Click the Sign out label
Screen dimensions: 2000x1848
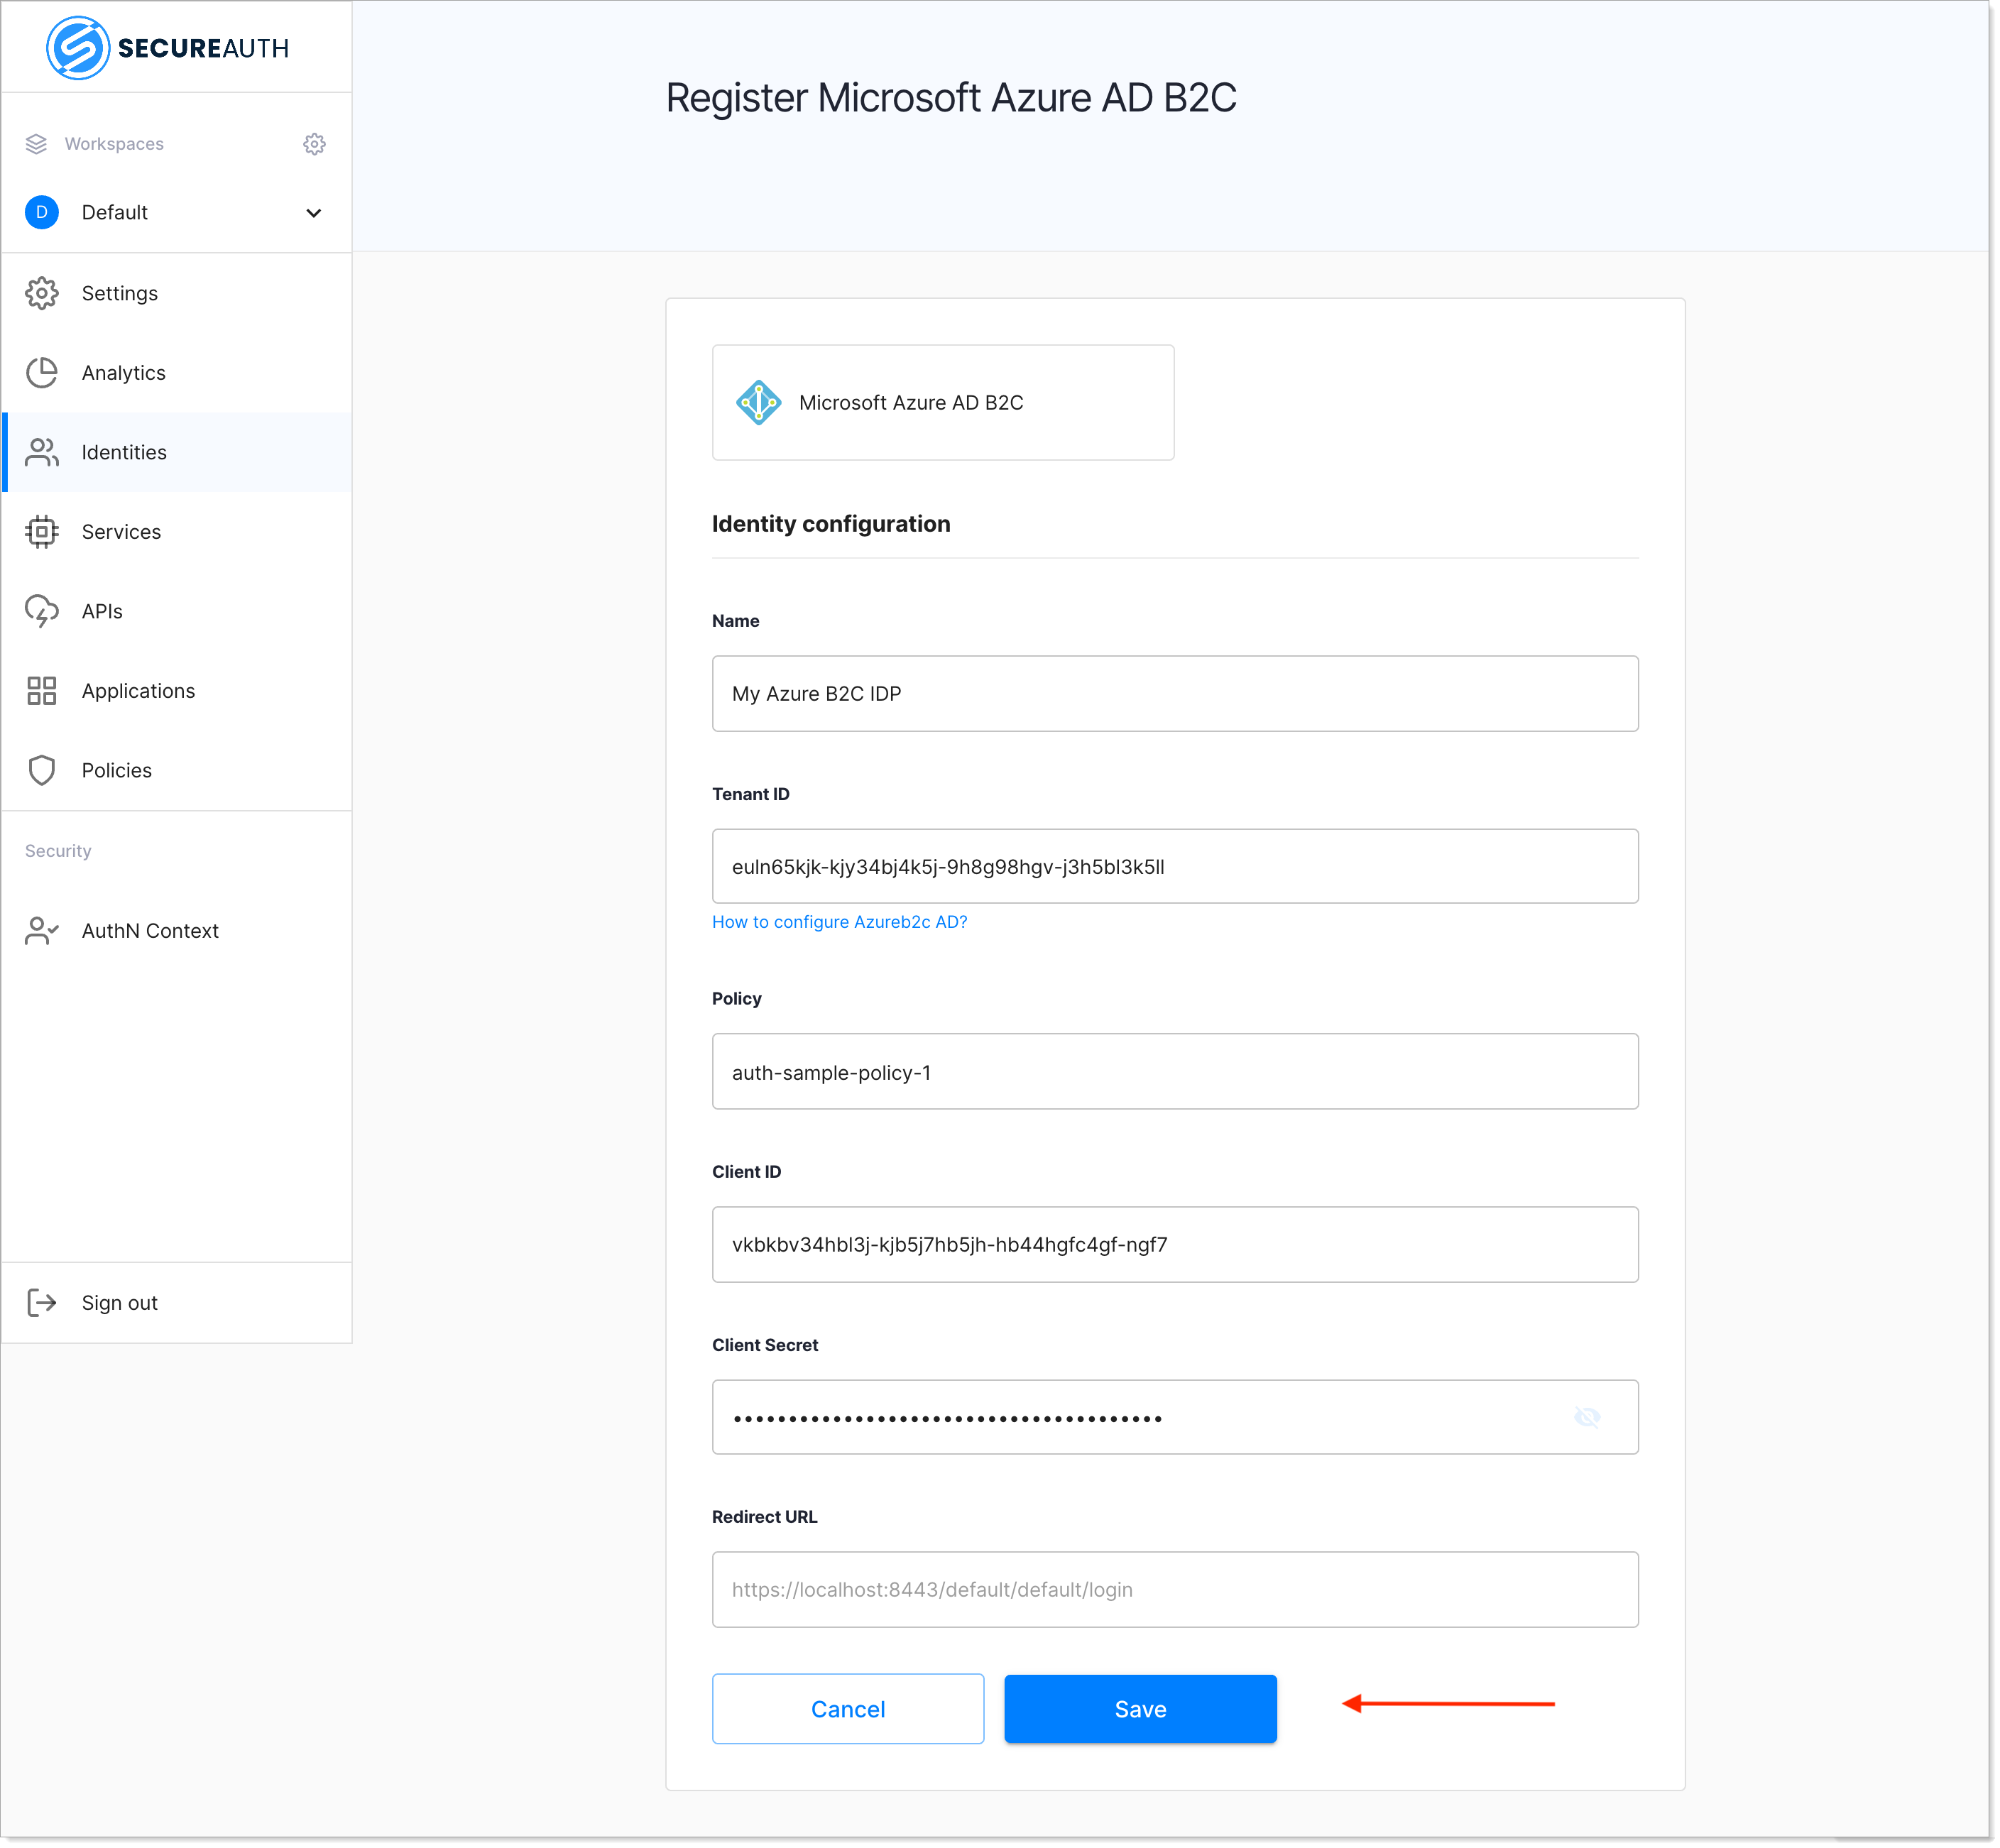point(120,1303)
